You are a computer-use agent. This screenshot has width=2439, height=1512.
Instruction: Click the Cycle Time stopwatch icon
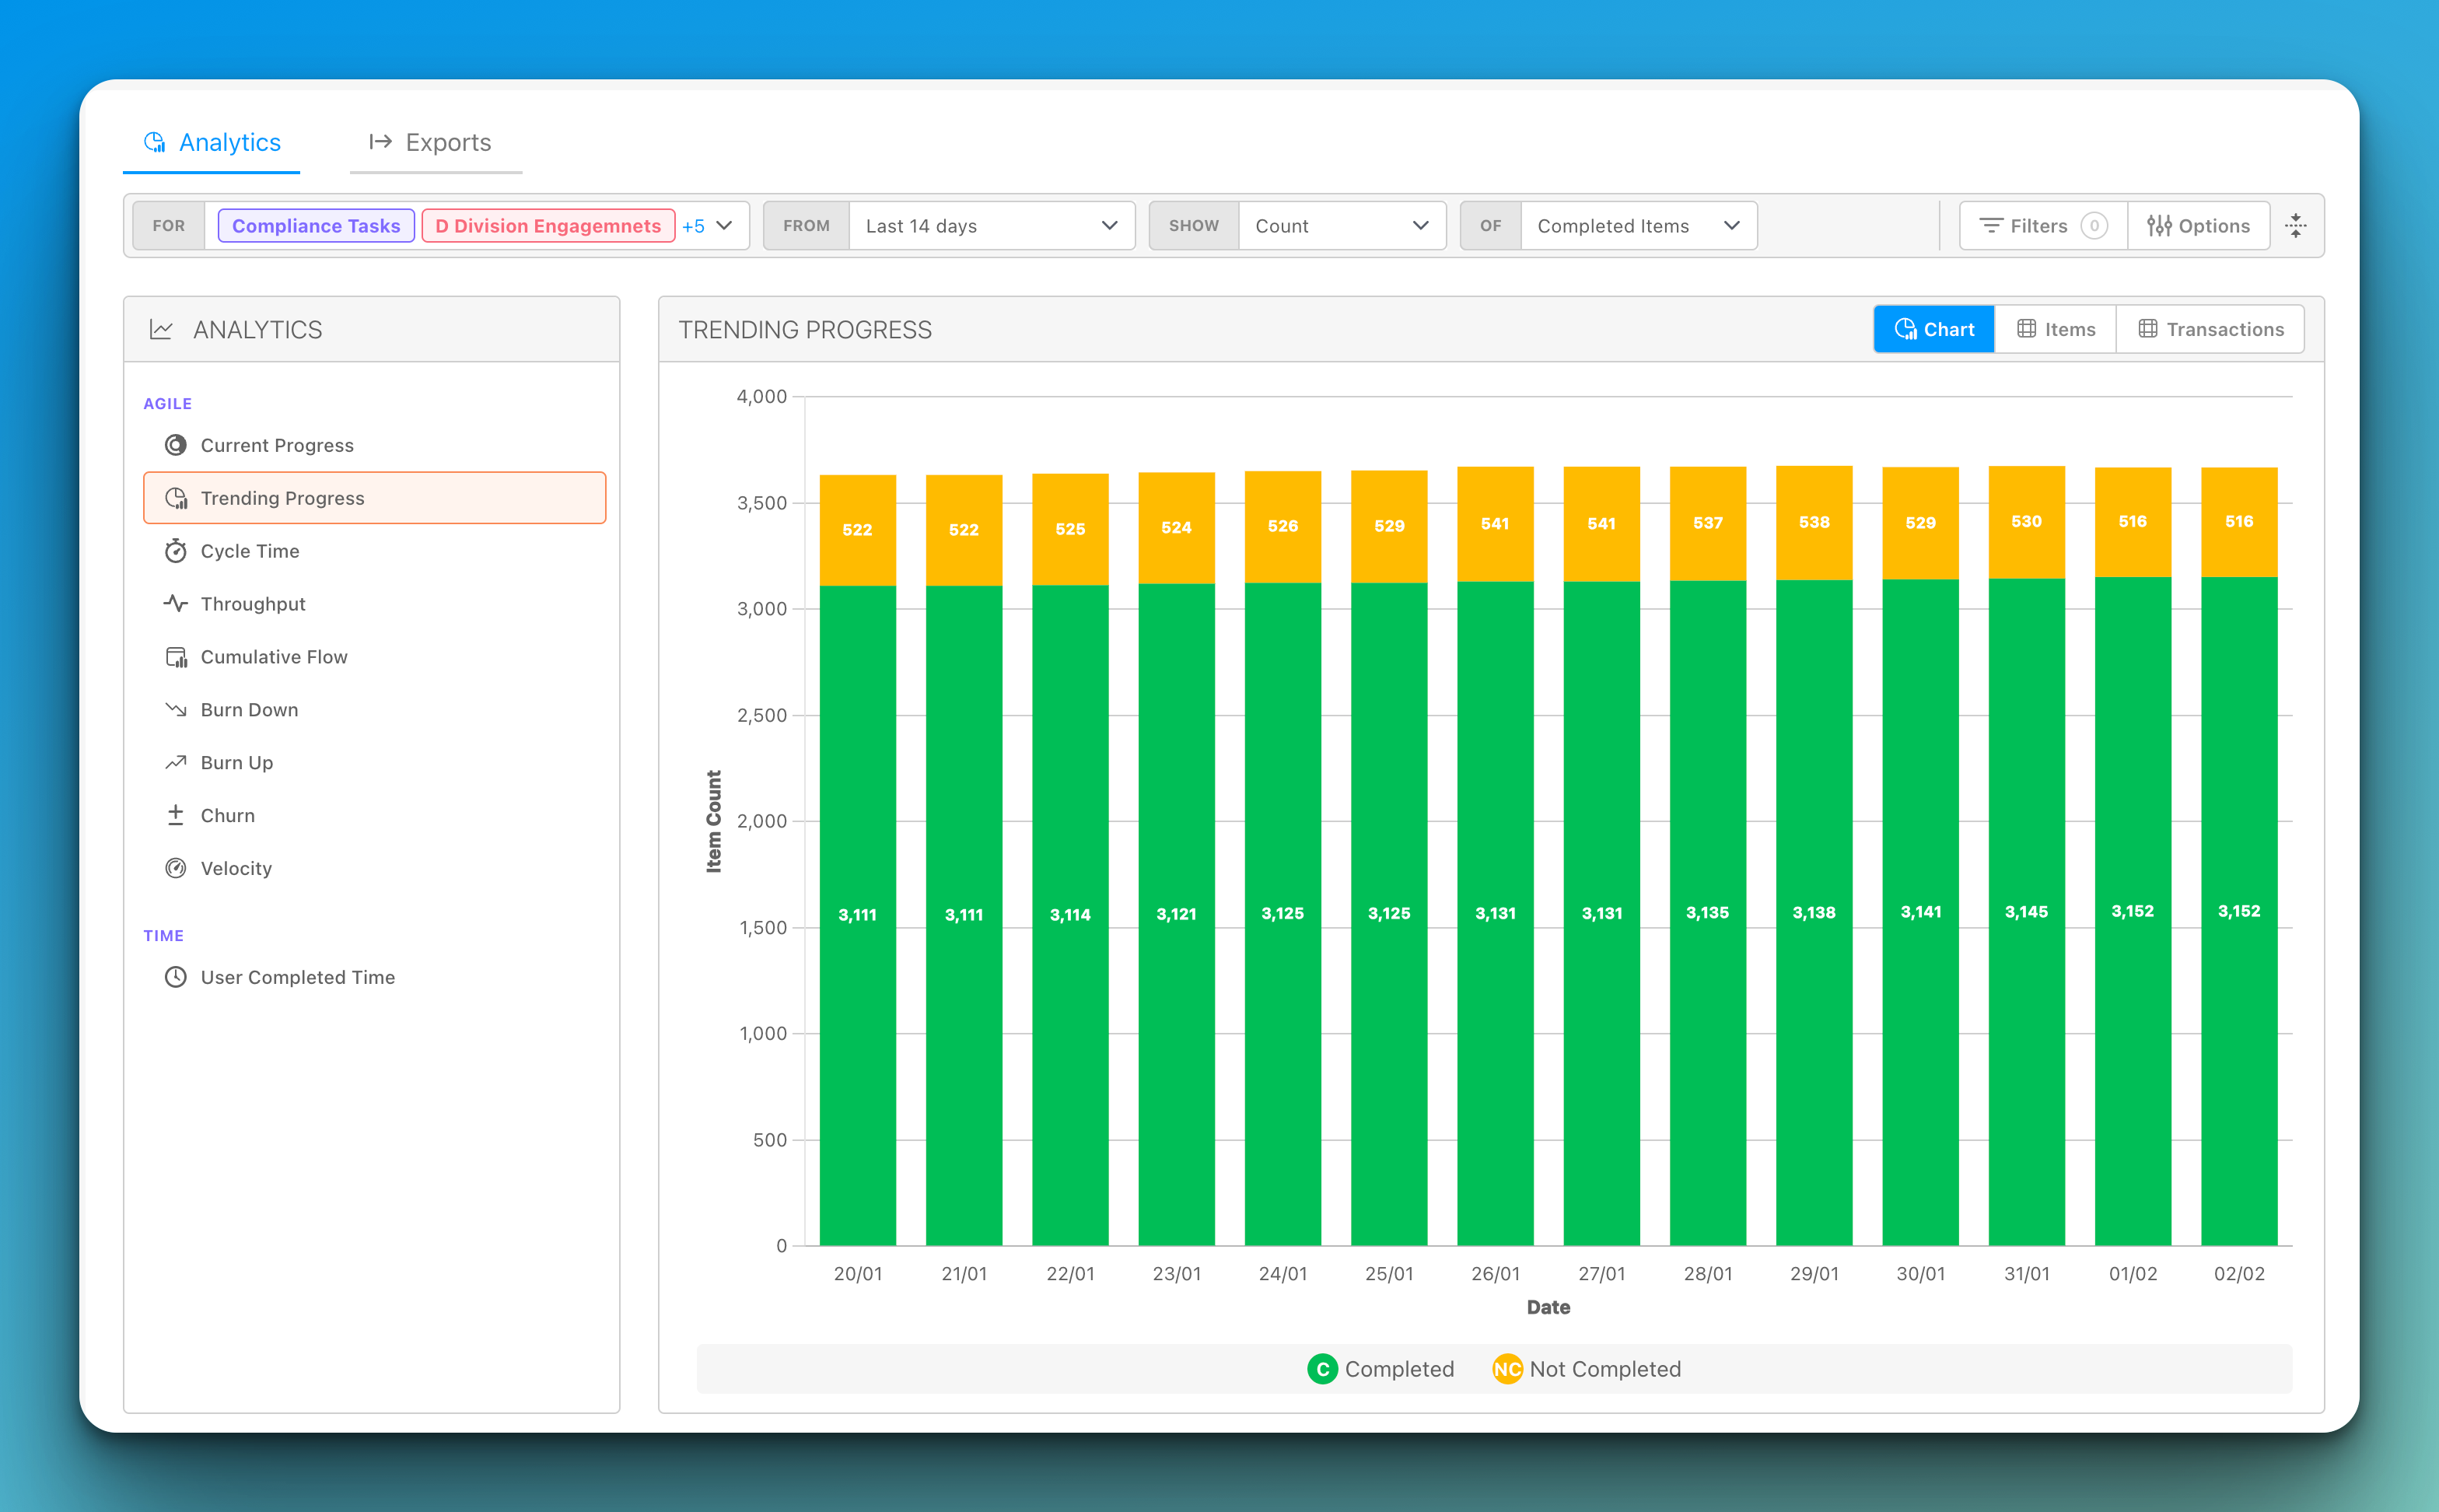click(176, 551)
